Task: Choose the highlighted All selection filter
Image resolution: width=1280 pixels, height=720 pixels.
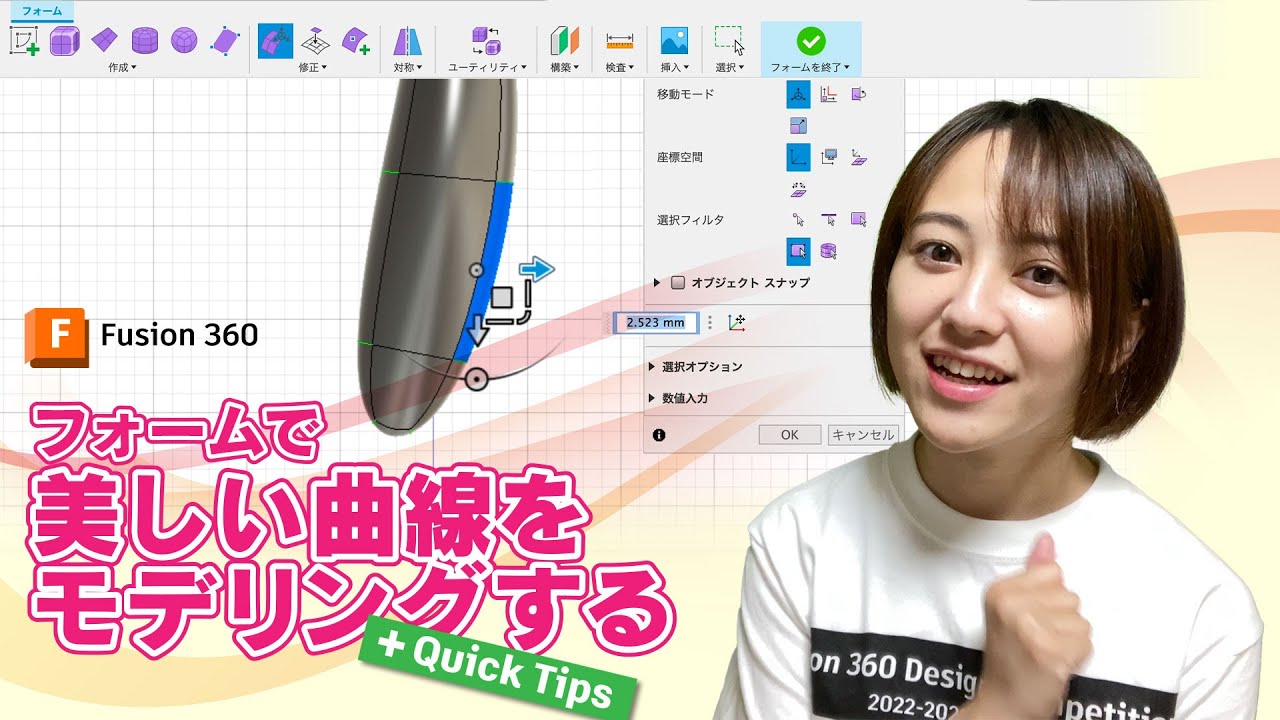Action: [798, 251]
